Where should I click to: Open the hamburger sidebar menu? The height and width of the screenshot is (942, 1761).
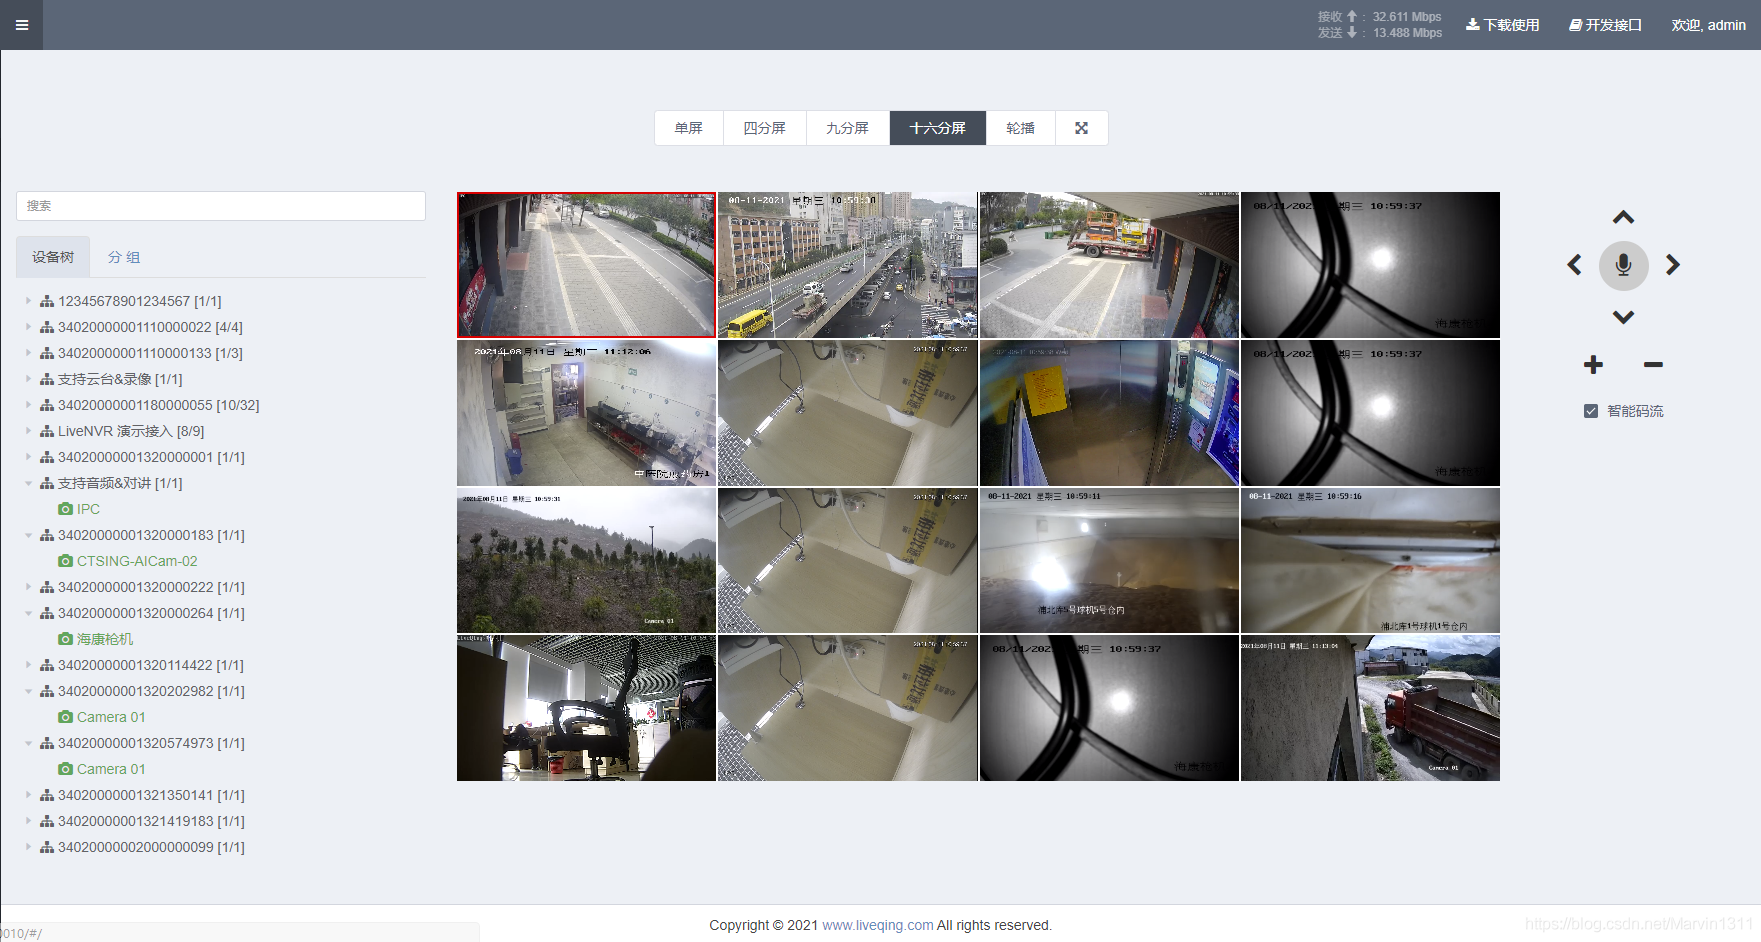pyautogui.click(x=21, y=25)
